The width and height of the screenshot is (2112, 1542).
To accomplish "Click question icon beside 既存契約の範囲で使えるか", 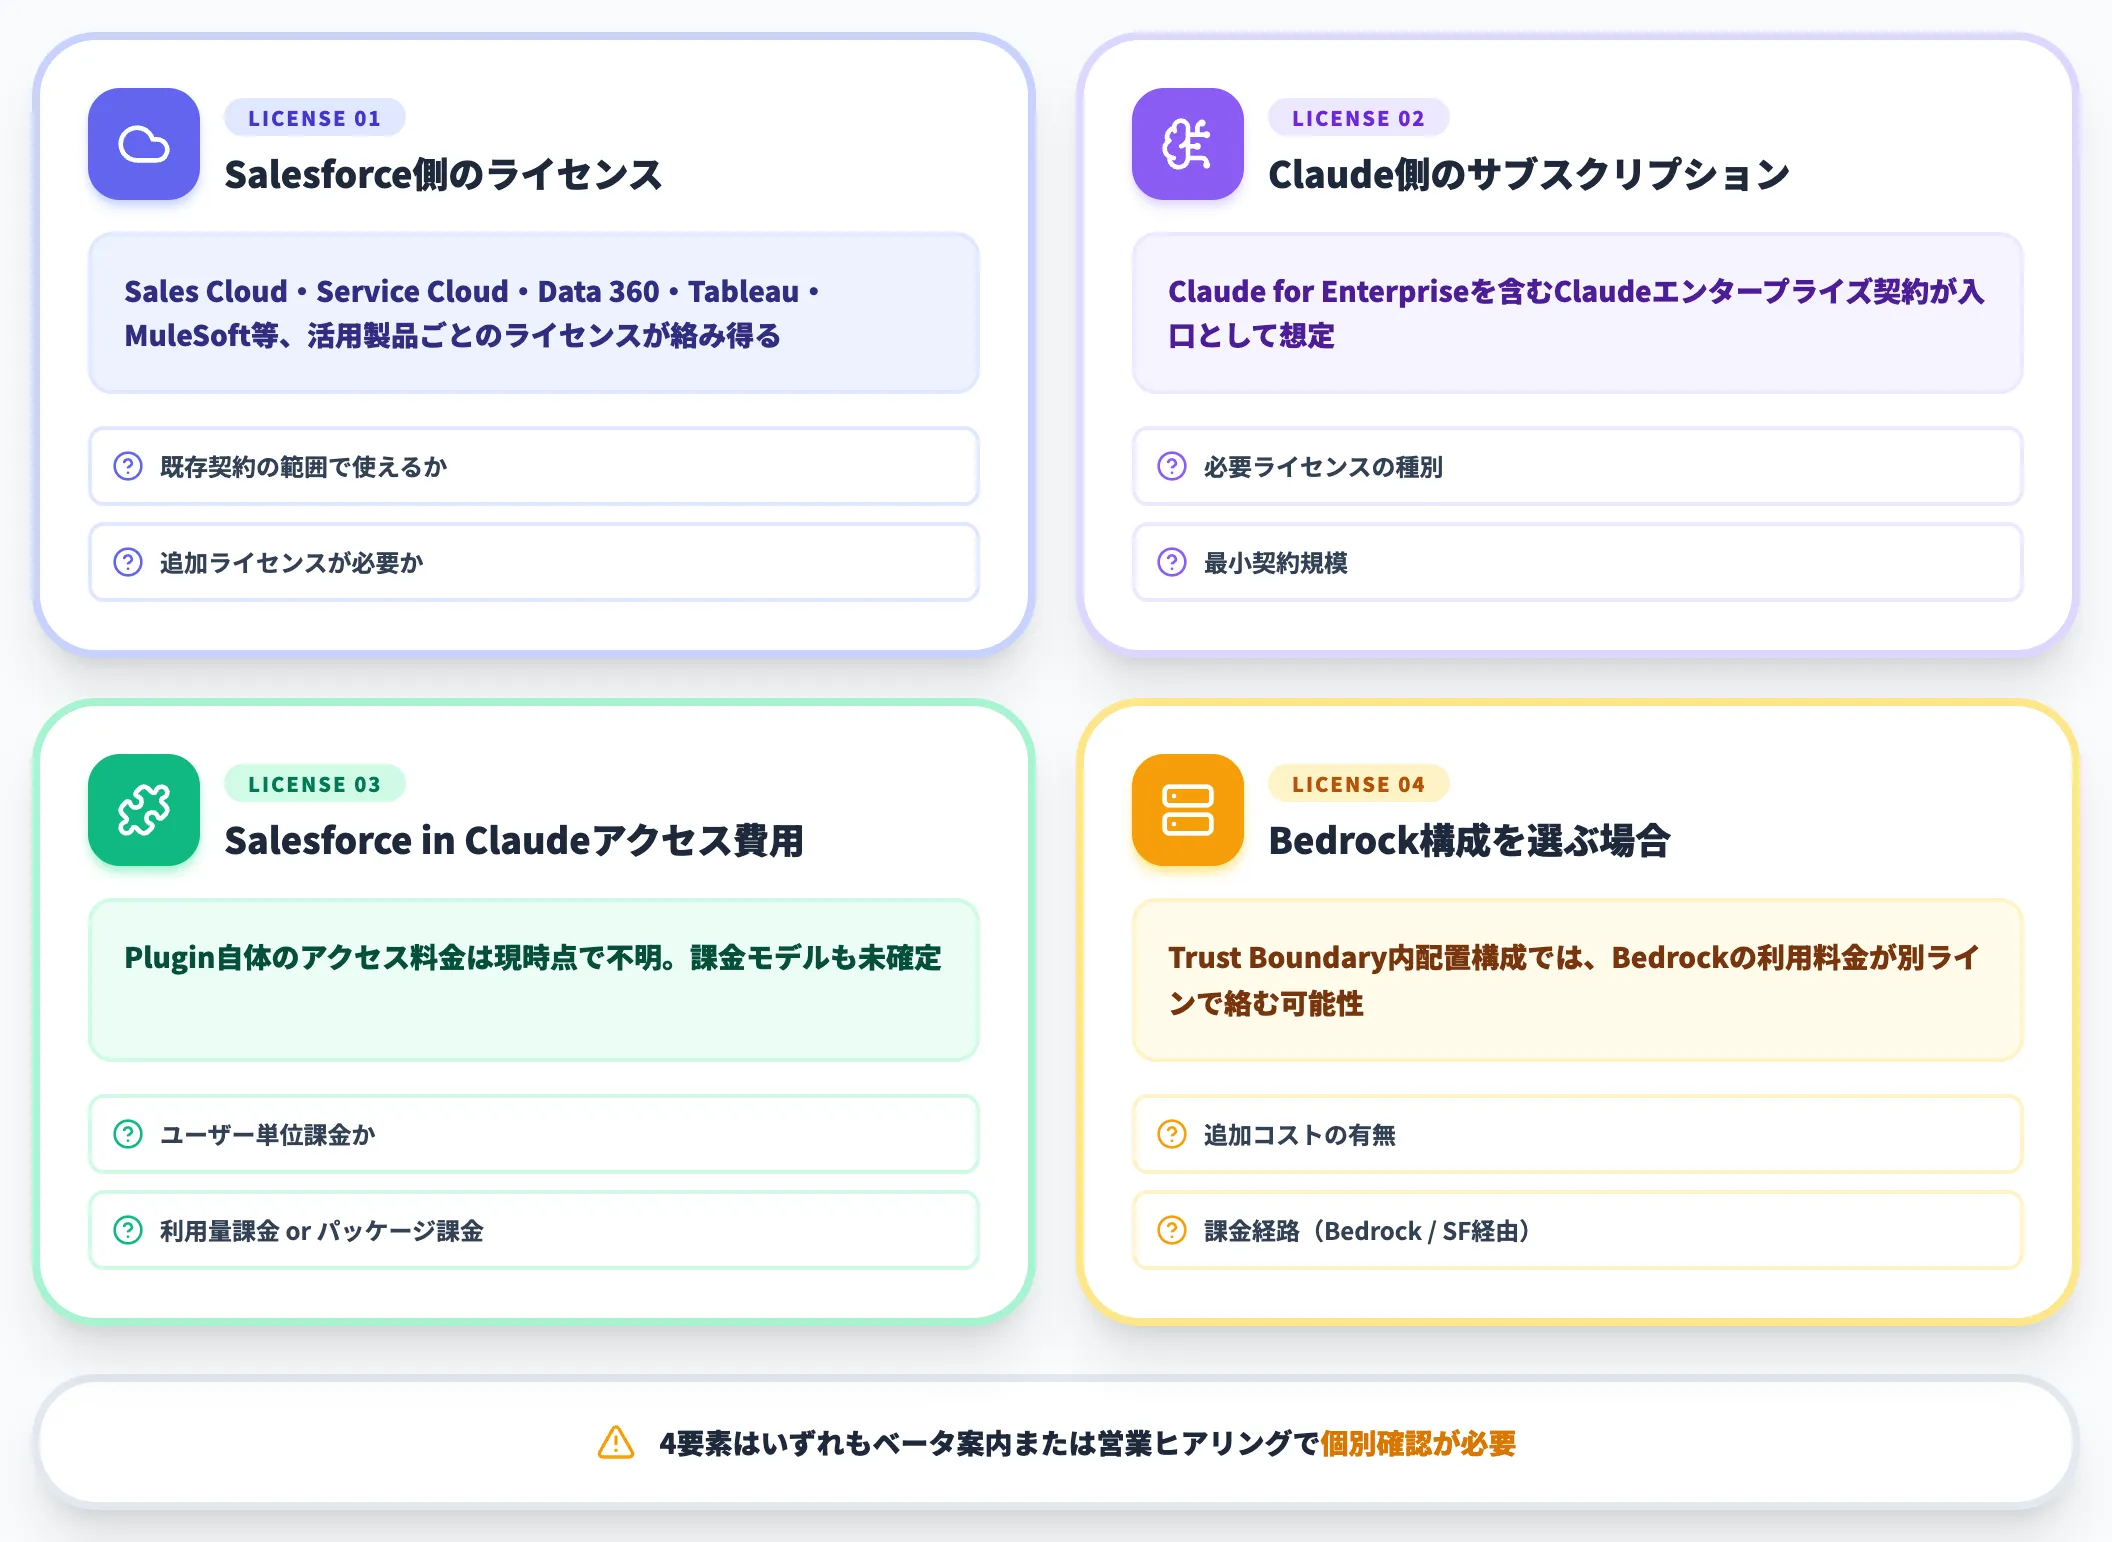I will click(x=128, y=466).
